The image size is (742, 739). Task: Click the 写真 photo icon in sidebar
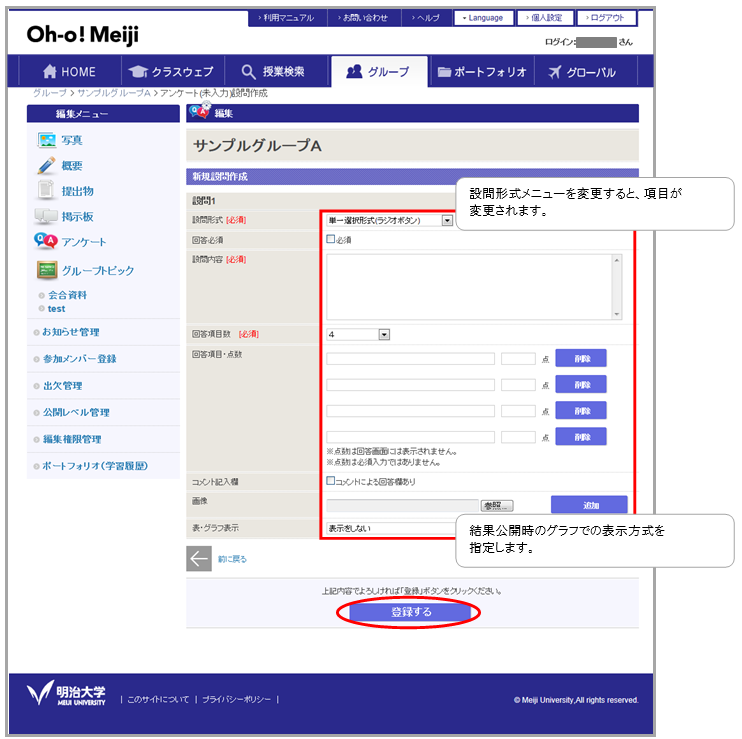[x=46, y=140]
